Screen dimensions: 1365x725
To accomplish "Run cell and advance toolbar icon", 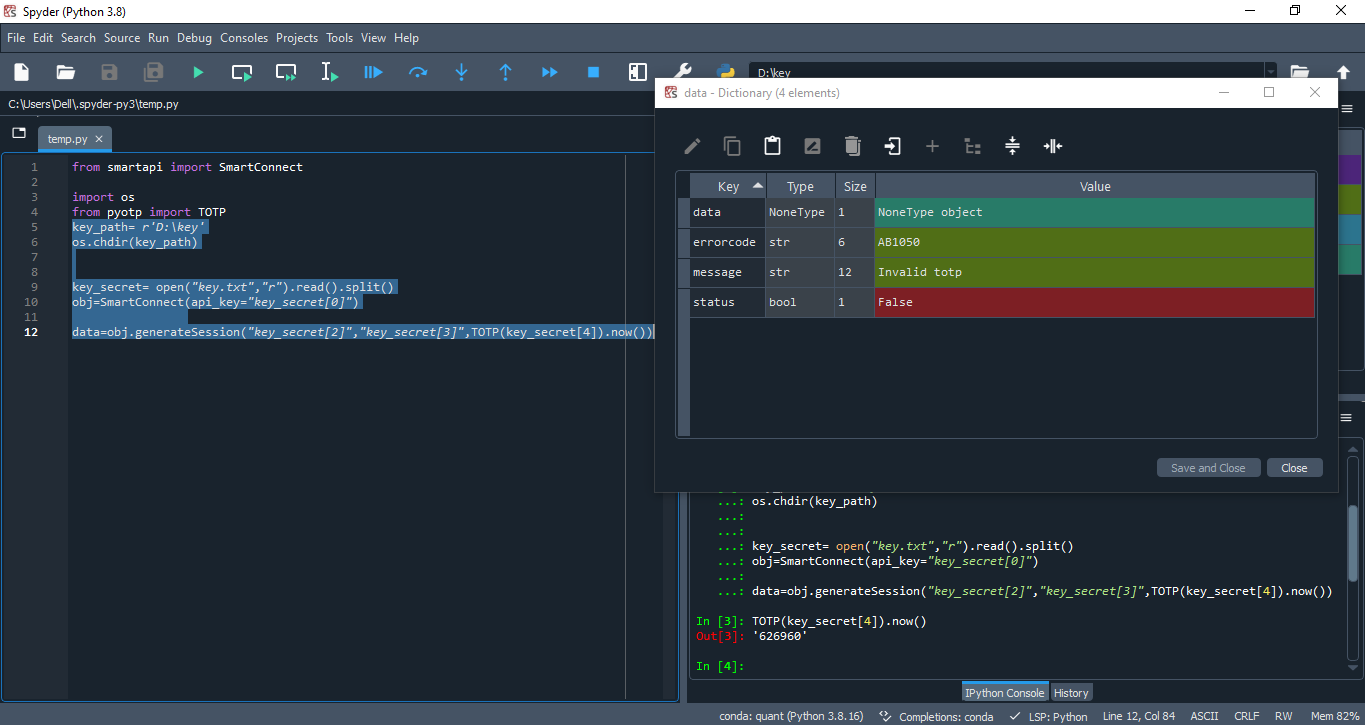I will [286, 72].
